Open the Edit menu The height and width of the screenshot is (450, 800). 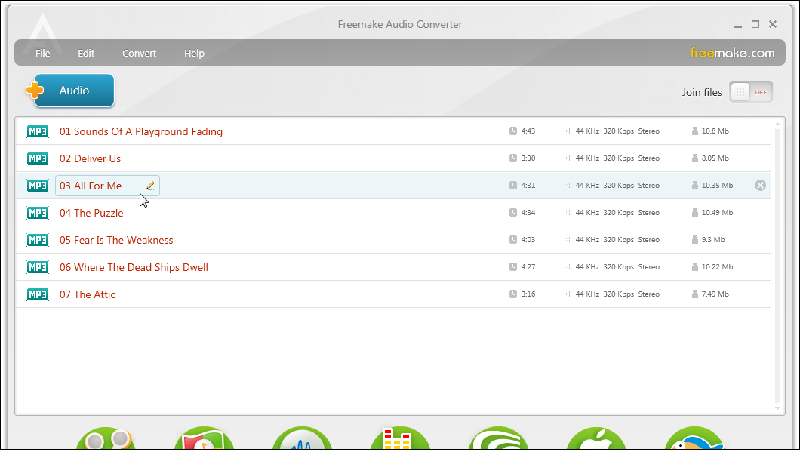pyautogui.click(x=86, y=53)
